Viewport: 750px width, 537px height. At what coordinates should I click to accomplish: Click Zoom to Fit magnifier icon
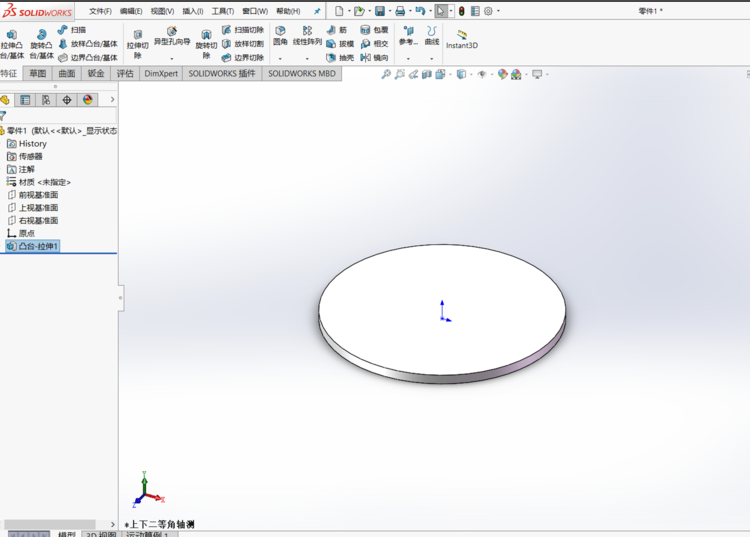[x=386, y=74]
